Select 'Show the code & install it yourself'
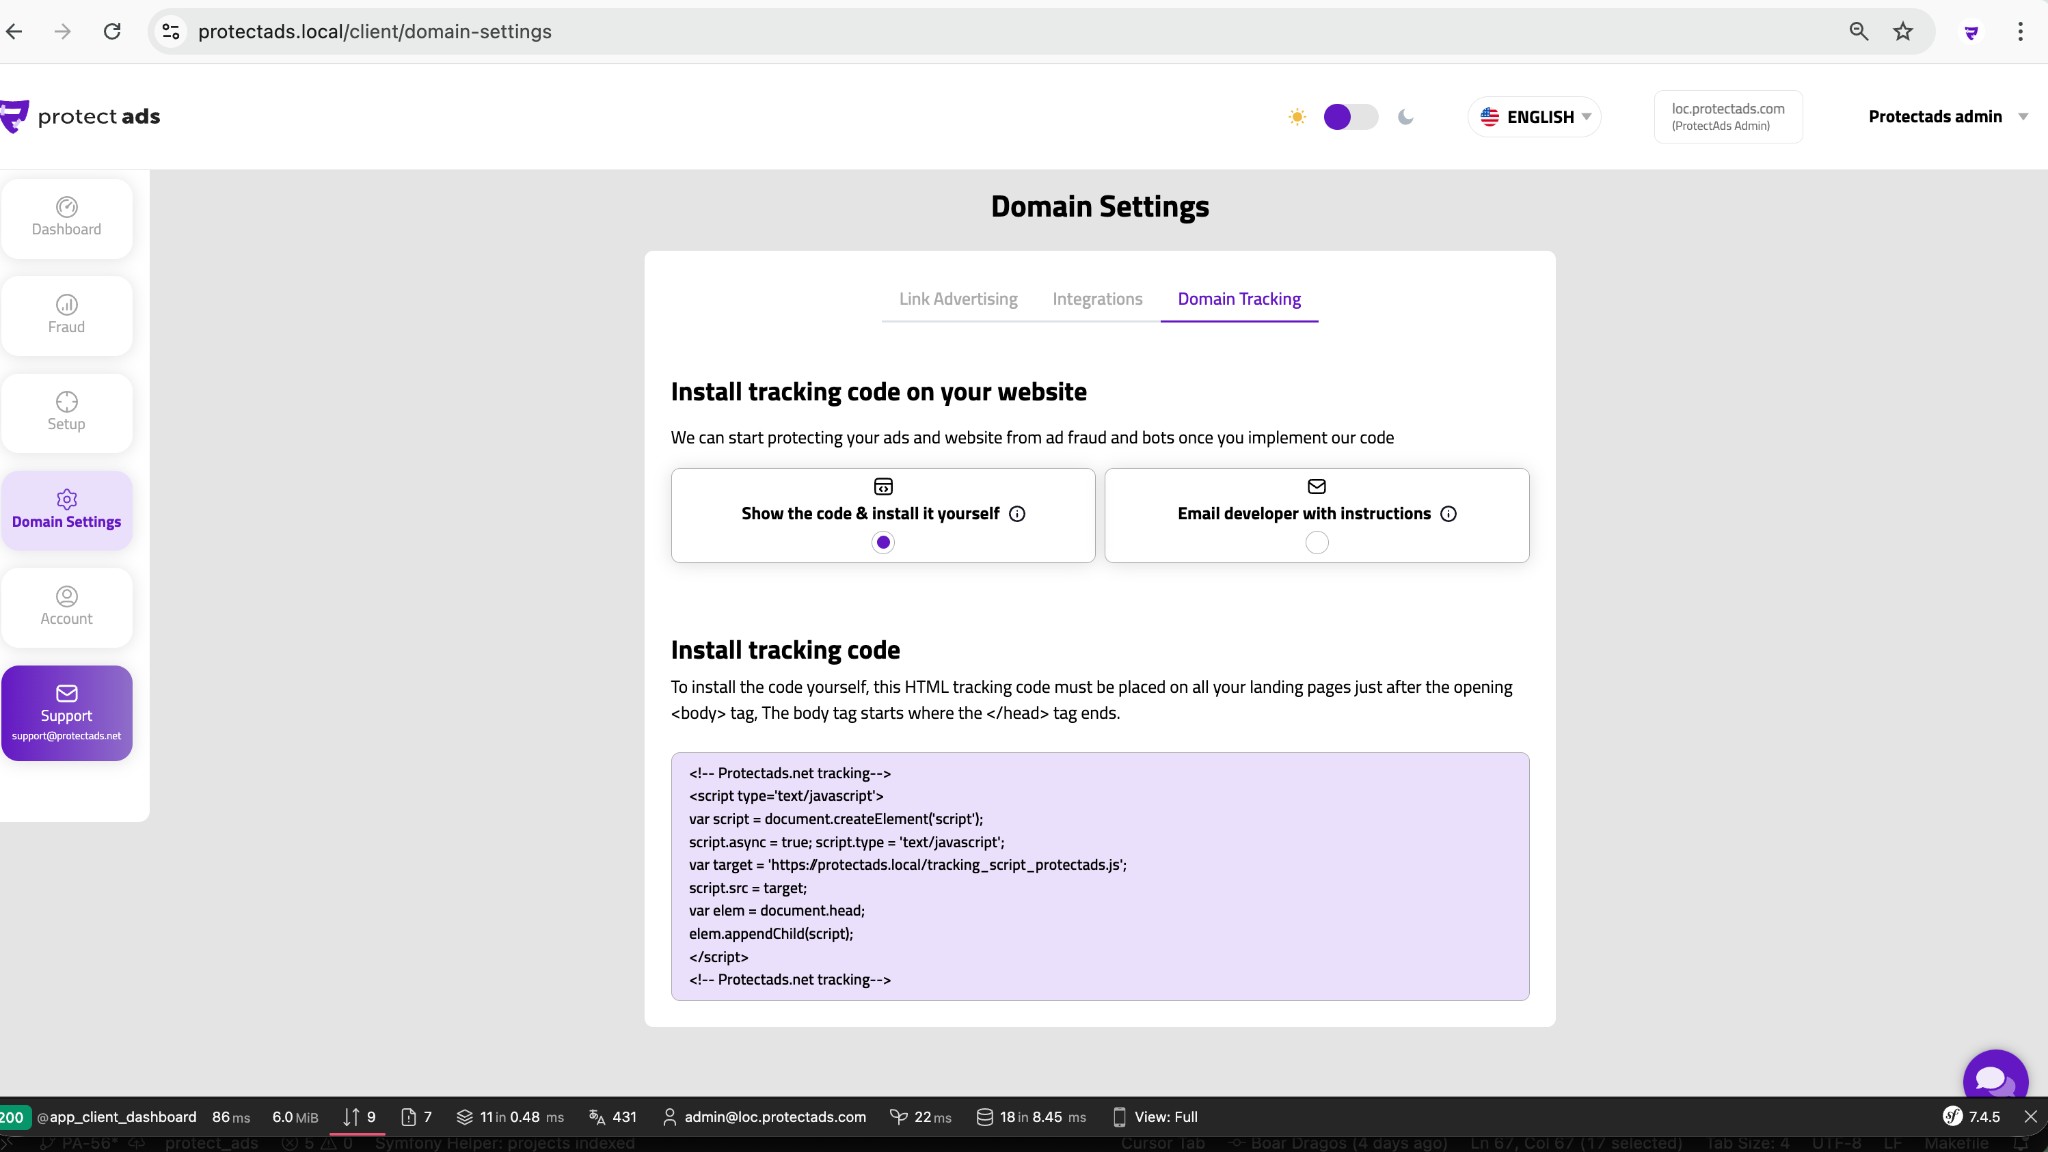Viewport: 2048px width, 1152px height. (x=882, y=542)
